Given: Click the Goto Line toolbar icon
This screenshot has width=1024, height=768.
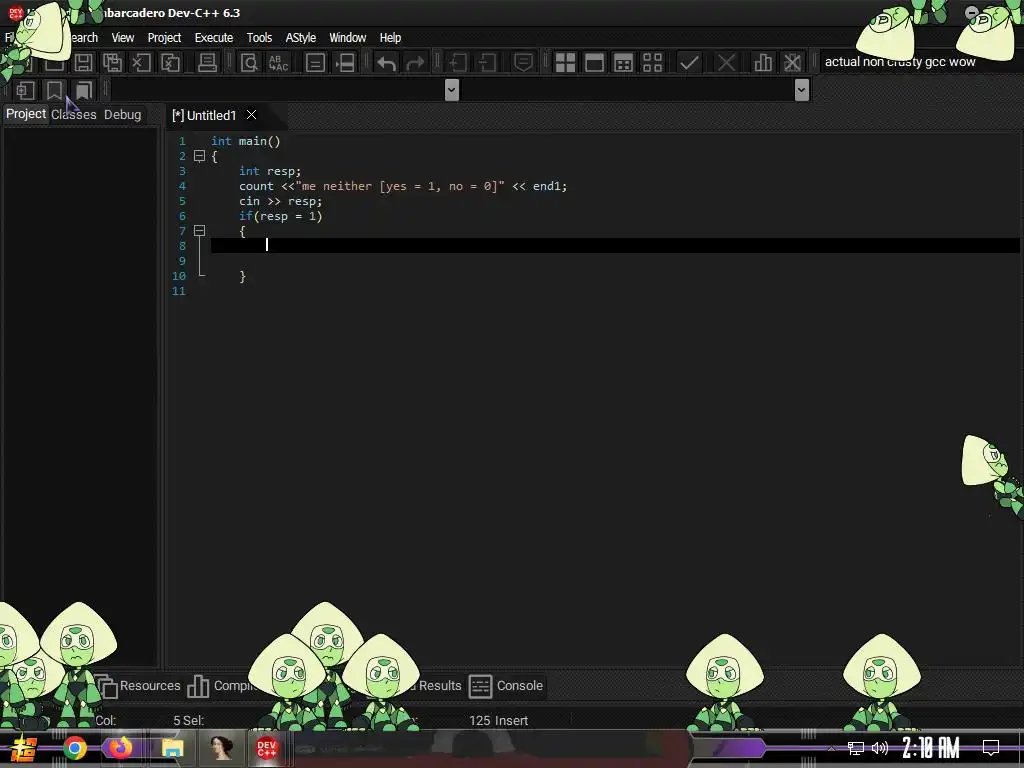Looking at the screenshot, I should click(x=344, y=63).
